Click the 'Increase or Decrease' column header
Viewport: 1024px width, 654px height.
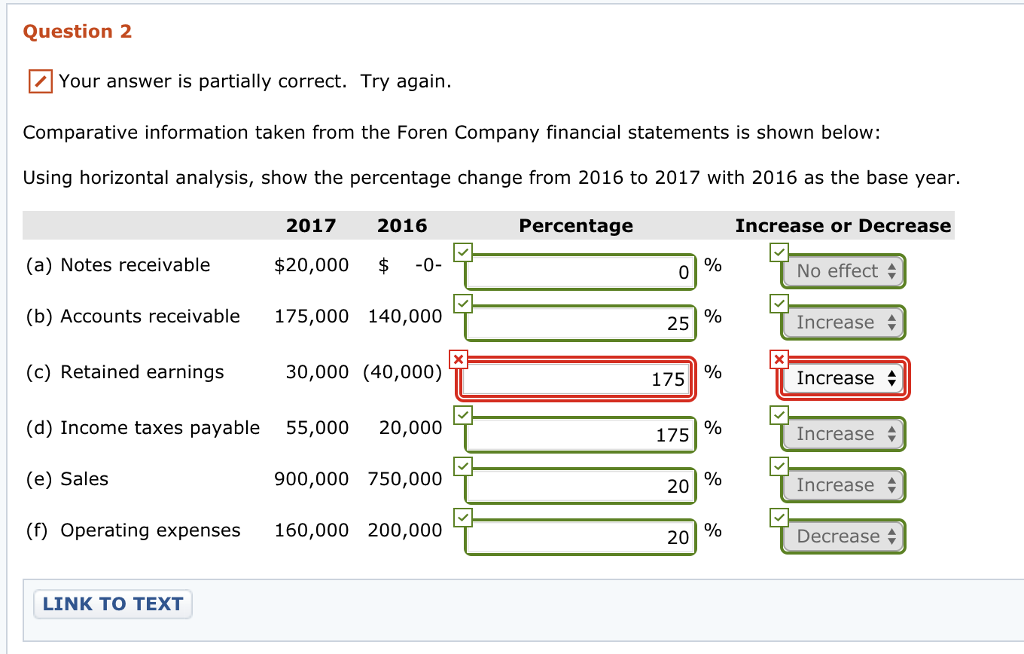[843, 225]
